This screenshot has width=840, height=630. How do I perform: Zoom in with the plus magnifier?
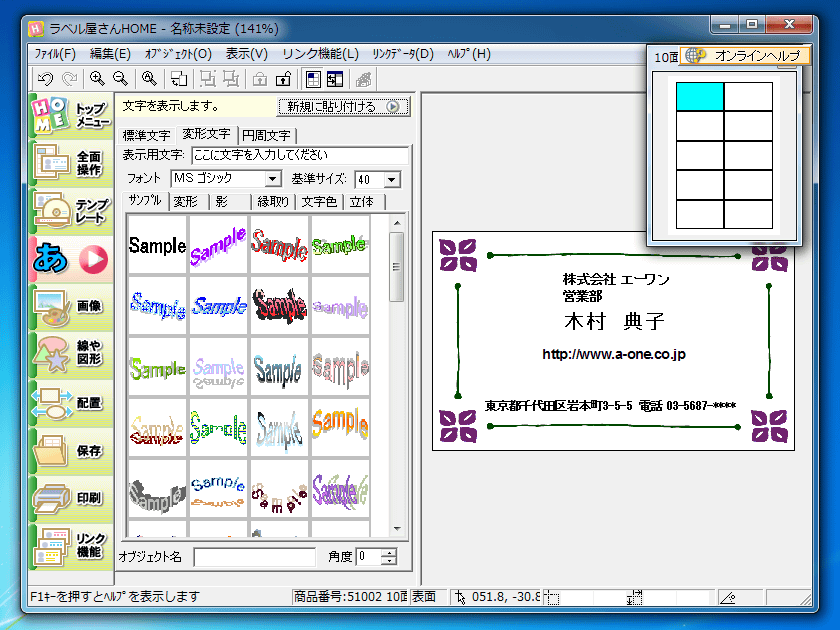[97, 79]
